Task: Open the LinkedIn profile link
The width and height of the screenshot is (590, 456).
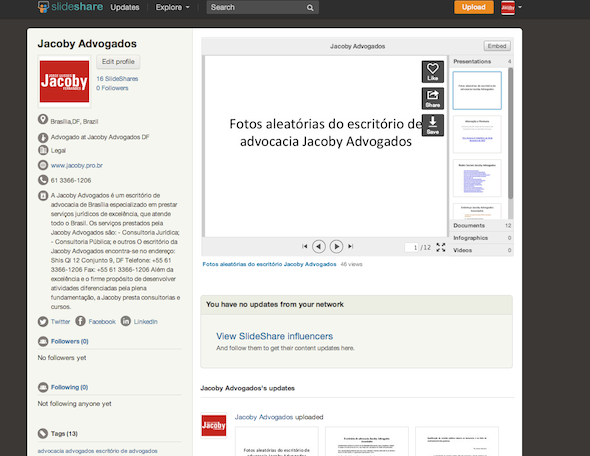Action: [146, 322]
